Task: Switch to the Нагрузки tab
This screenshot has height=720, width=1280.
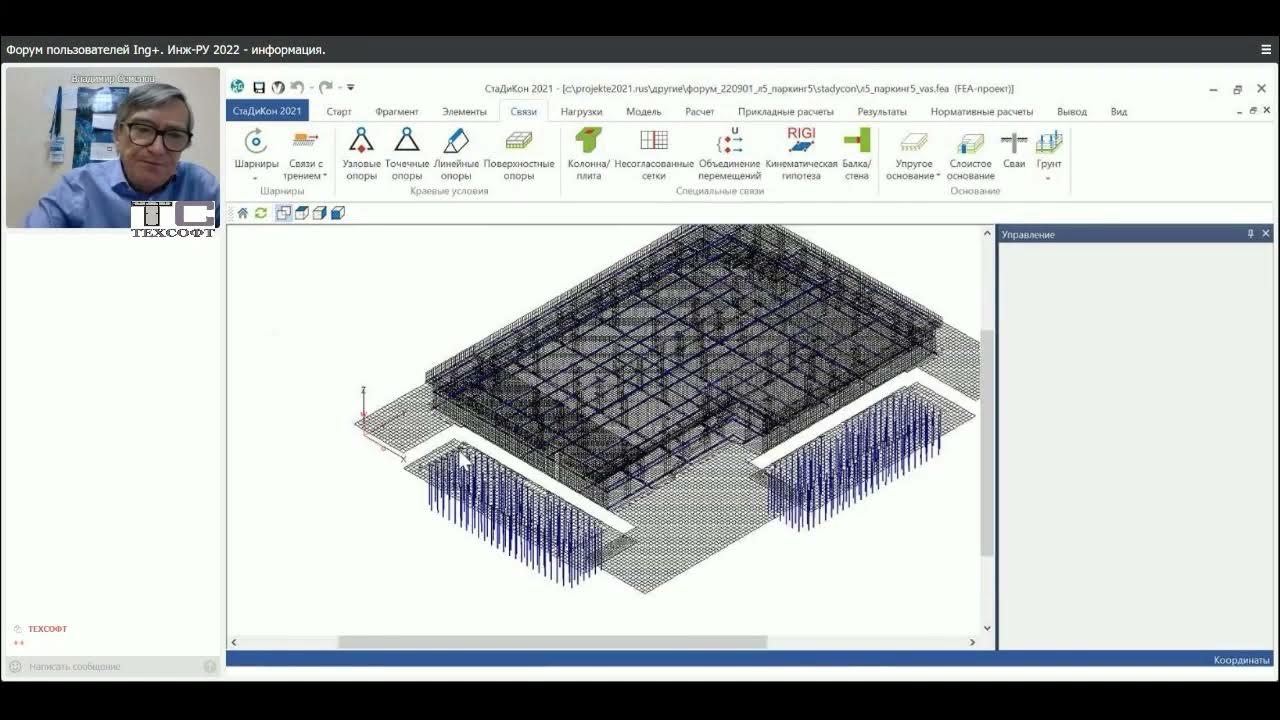Action: click(581, 112)
